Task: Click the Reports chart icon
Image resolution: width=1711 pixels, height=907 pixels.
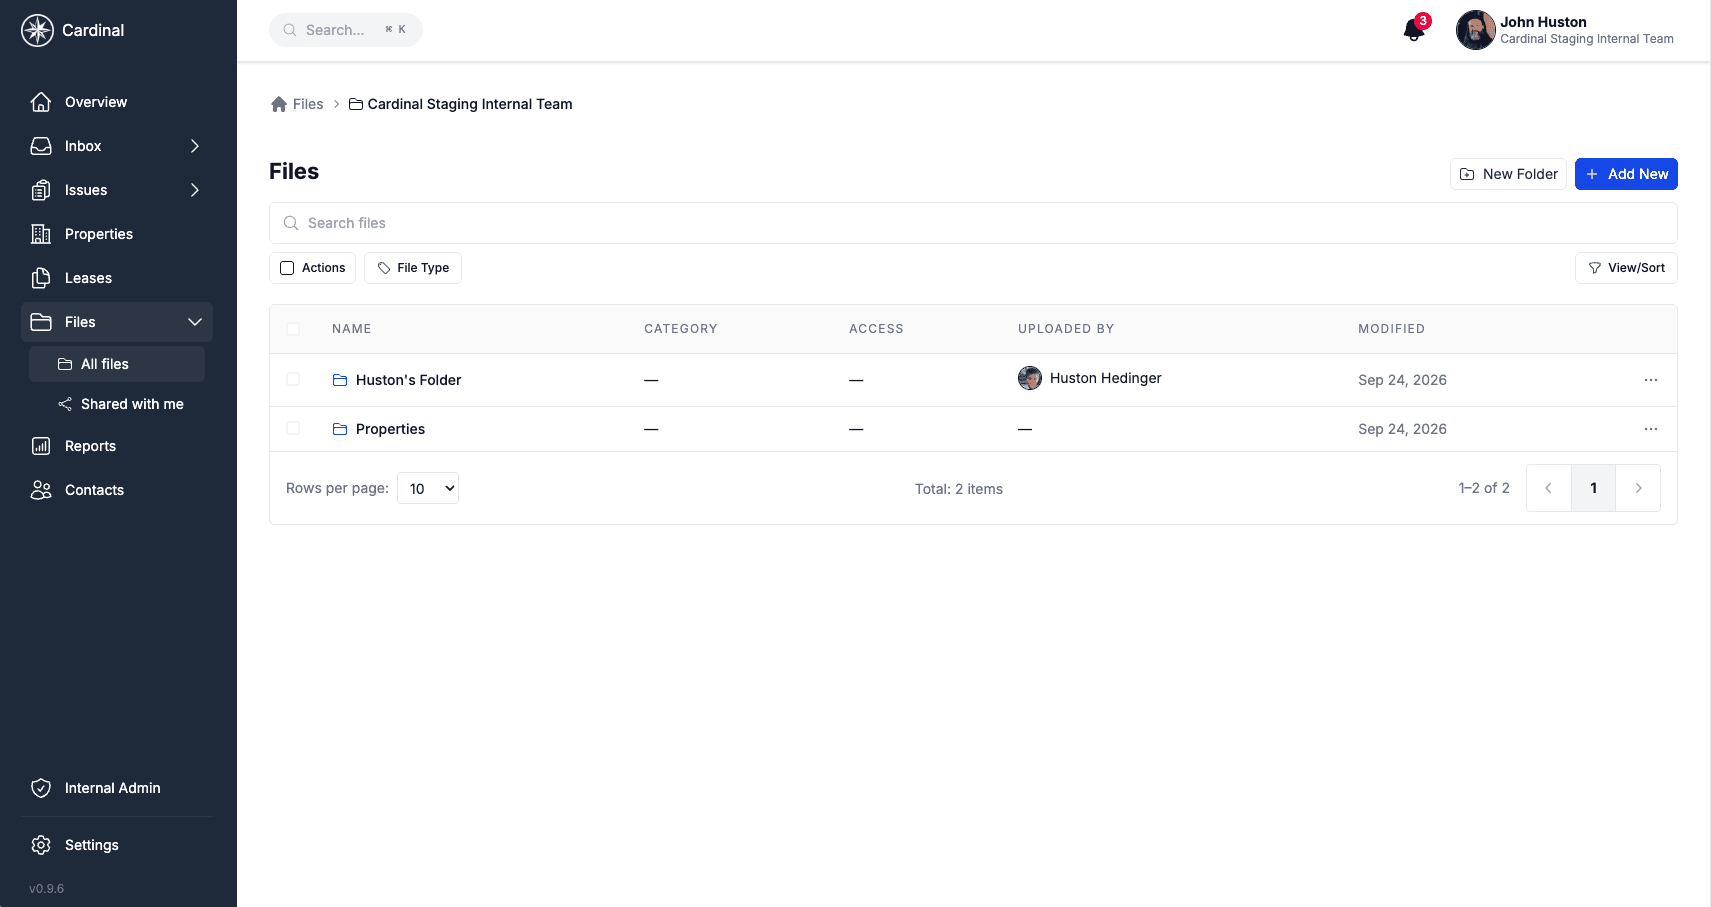Action: (41, 446)
